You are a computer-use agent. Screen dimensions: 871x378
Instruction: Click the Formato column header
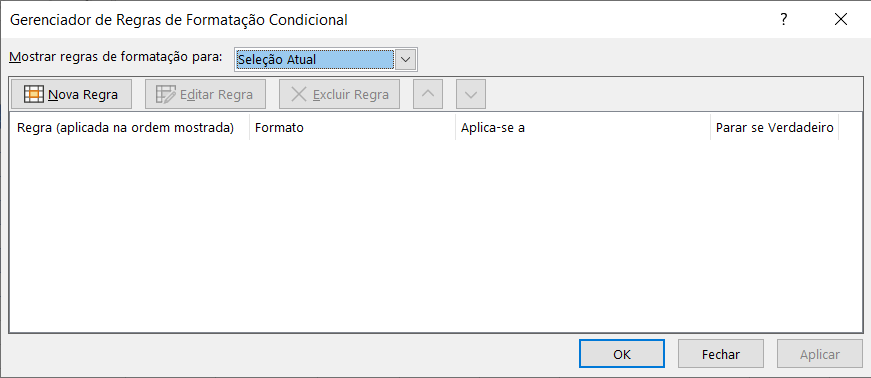click(x=352, y=128)
